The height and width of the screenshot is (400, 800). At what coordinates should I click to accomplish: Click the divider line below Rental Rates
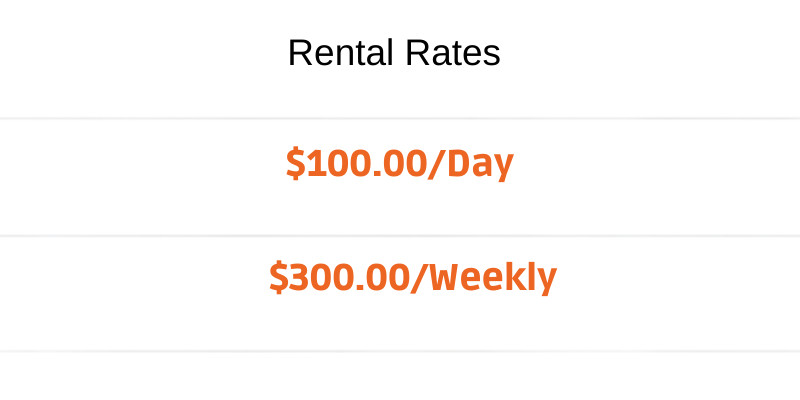[x=400, y=118]
